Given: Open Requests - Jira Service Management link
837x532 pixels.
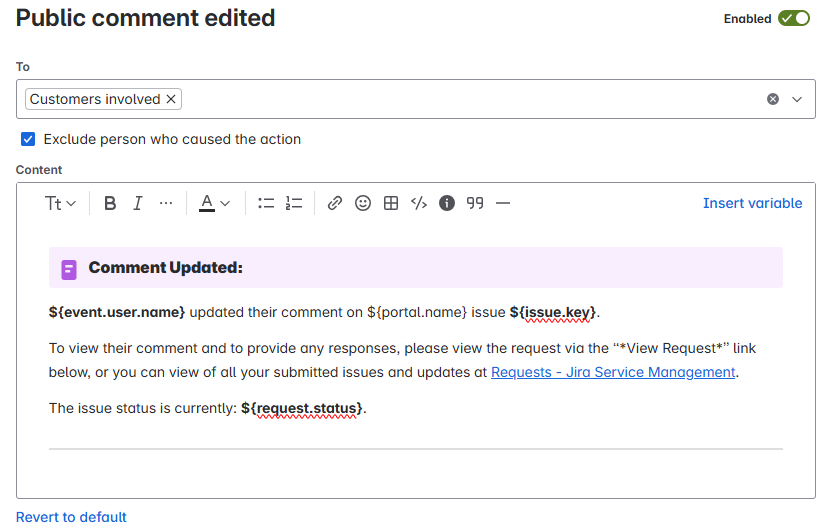Looking at the screenshot, I should [613, 372].
